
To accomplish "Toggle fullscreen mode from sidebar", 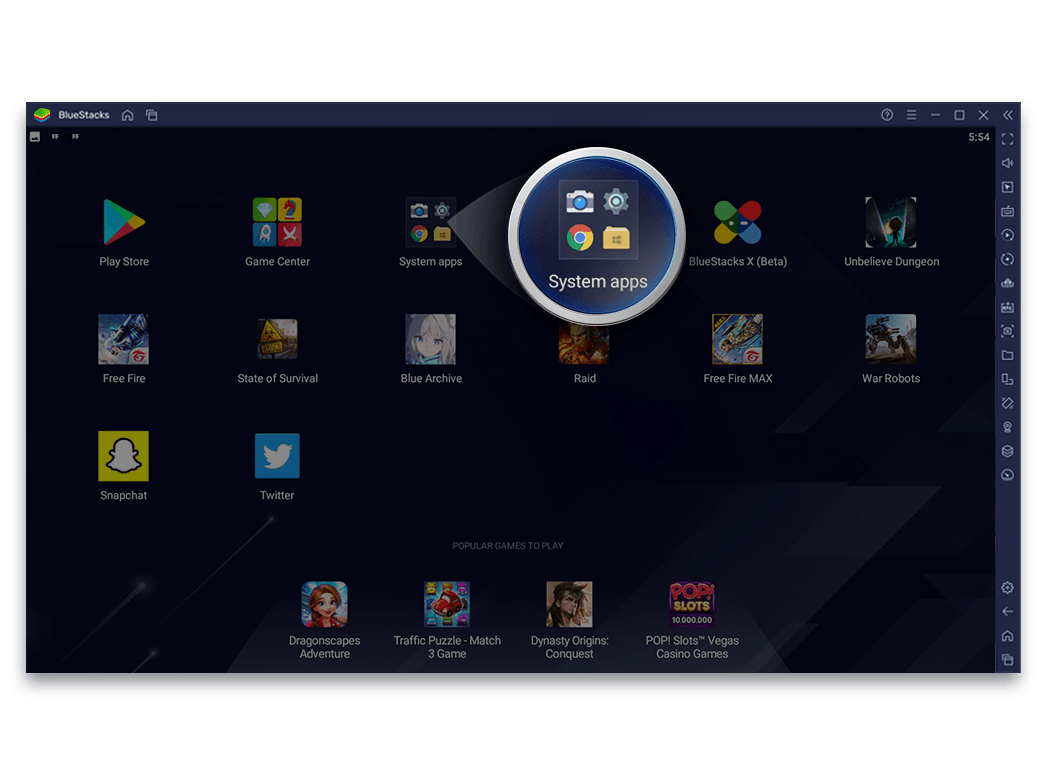I will point(1007,139).
